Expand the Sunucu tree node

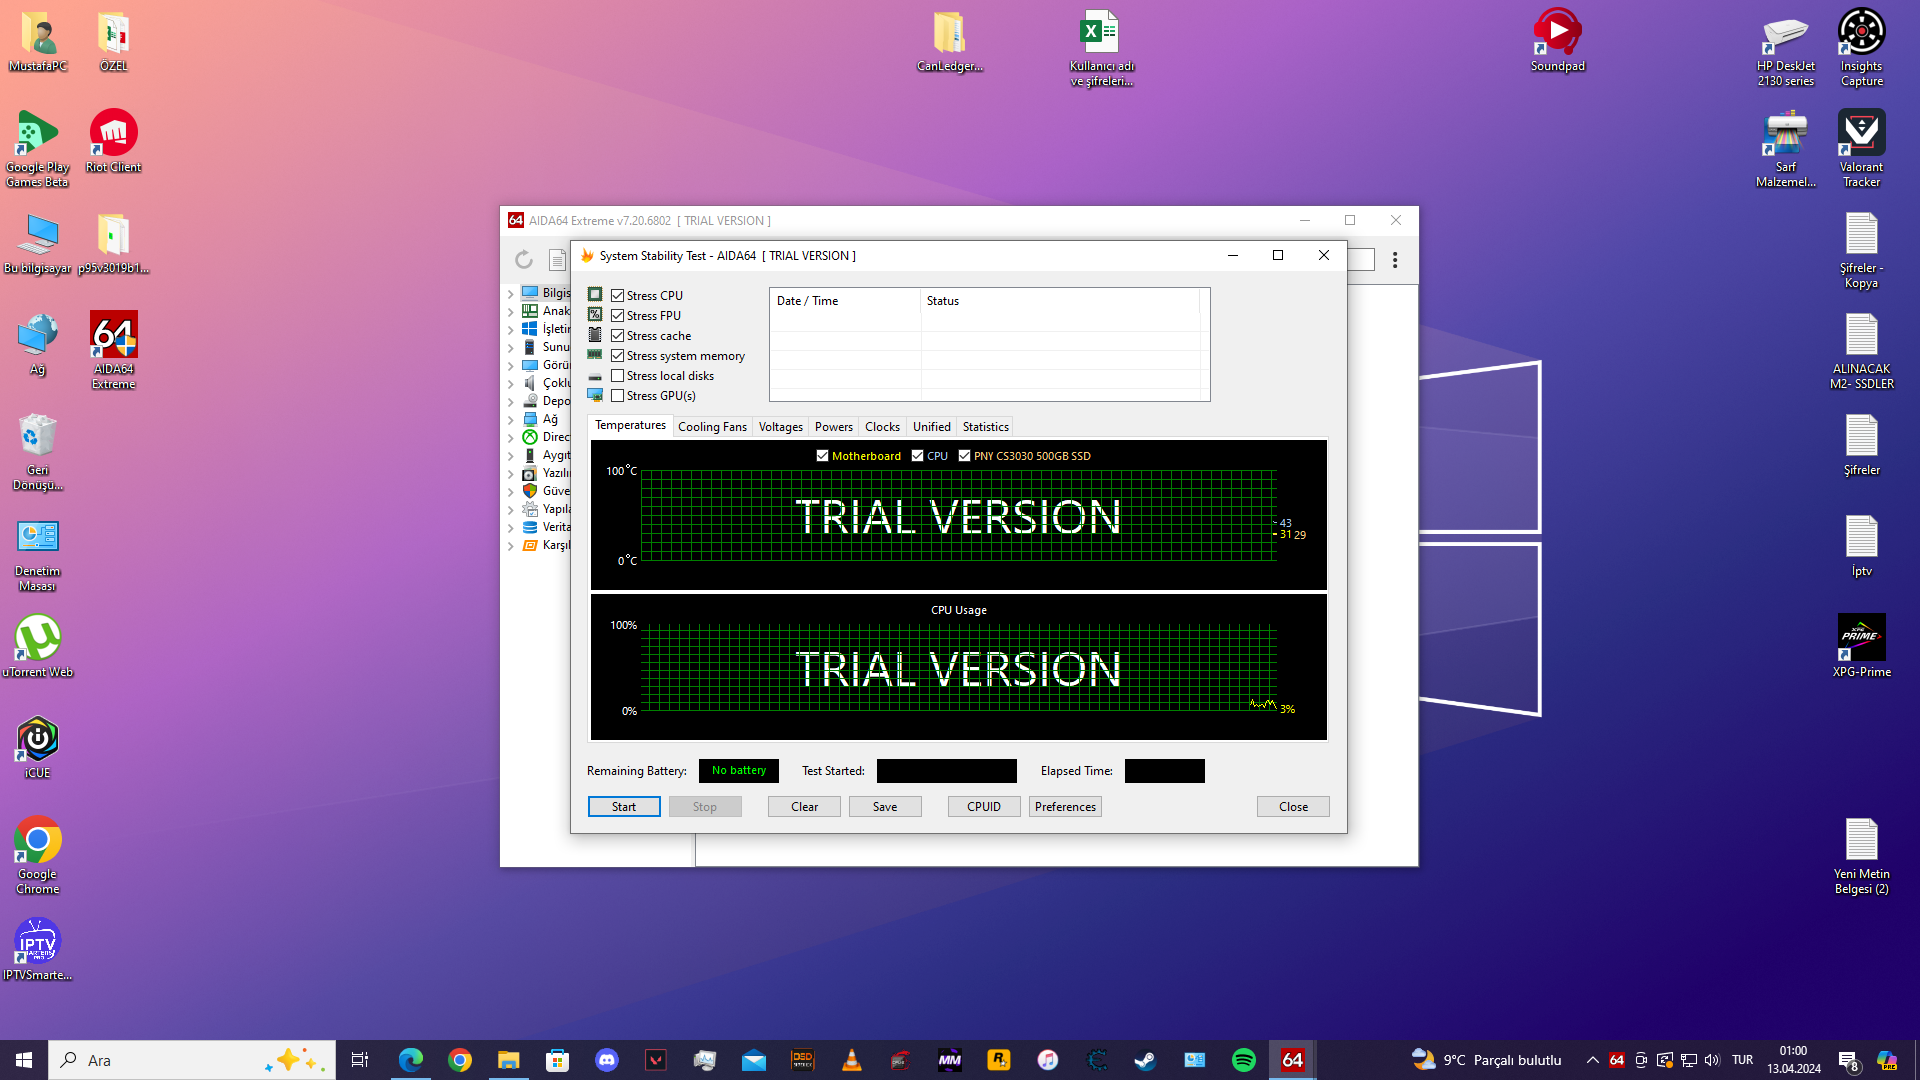click(x=511, y=348)
